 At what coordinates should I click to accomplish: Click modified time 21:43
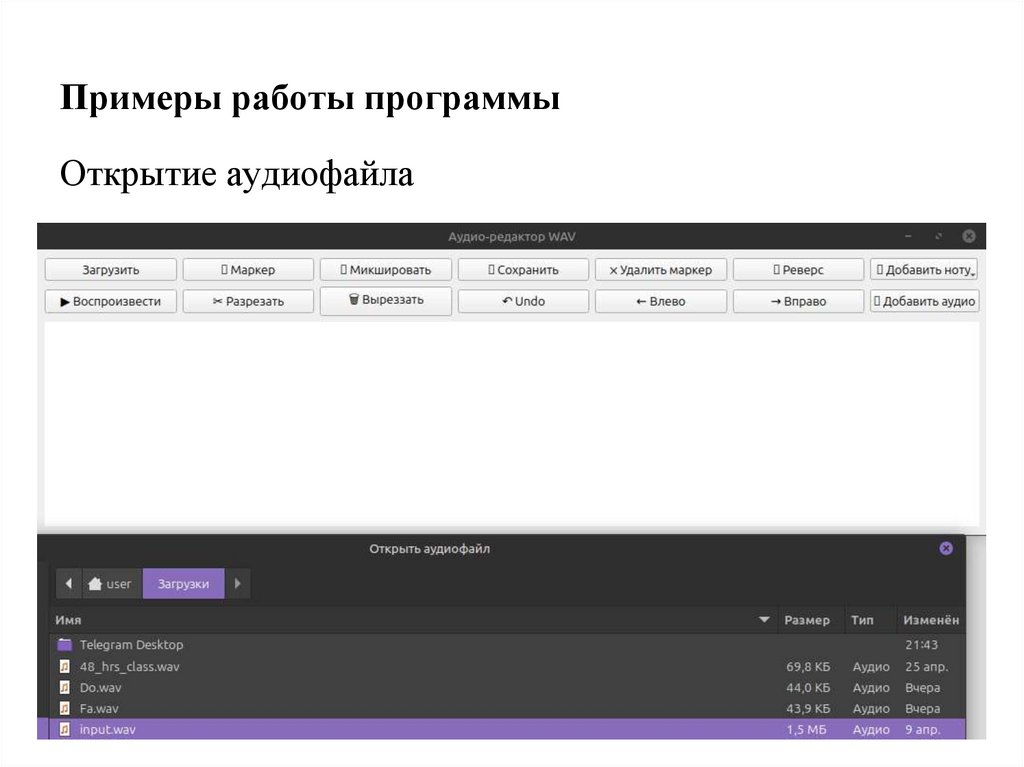(x=921, y=645)
